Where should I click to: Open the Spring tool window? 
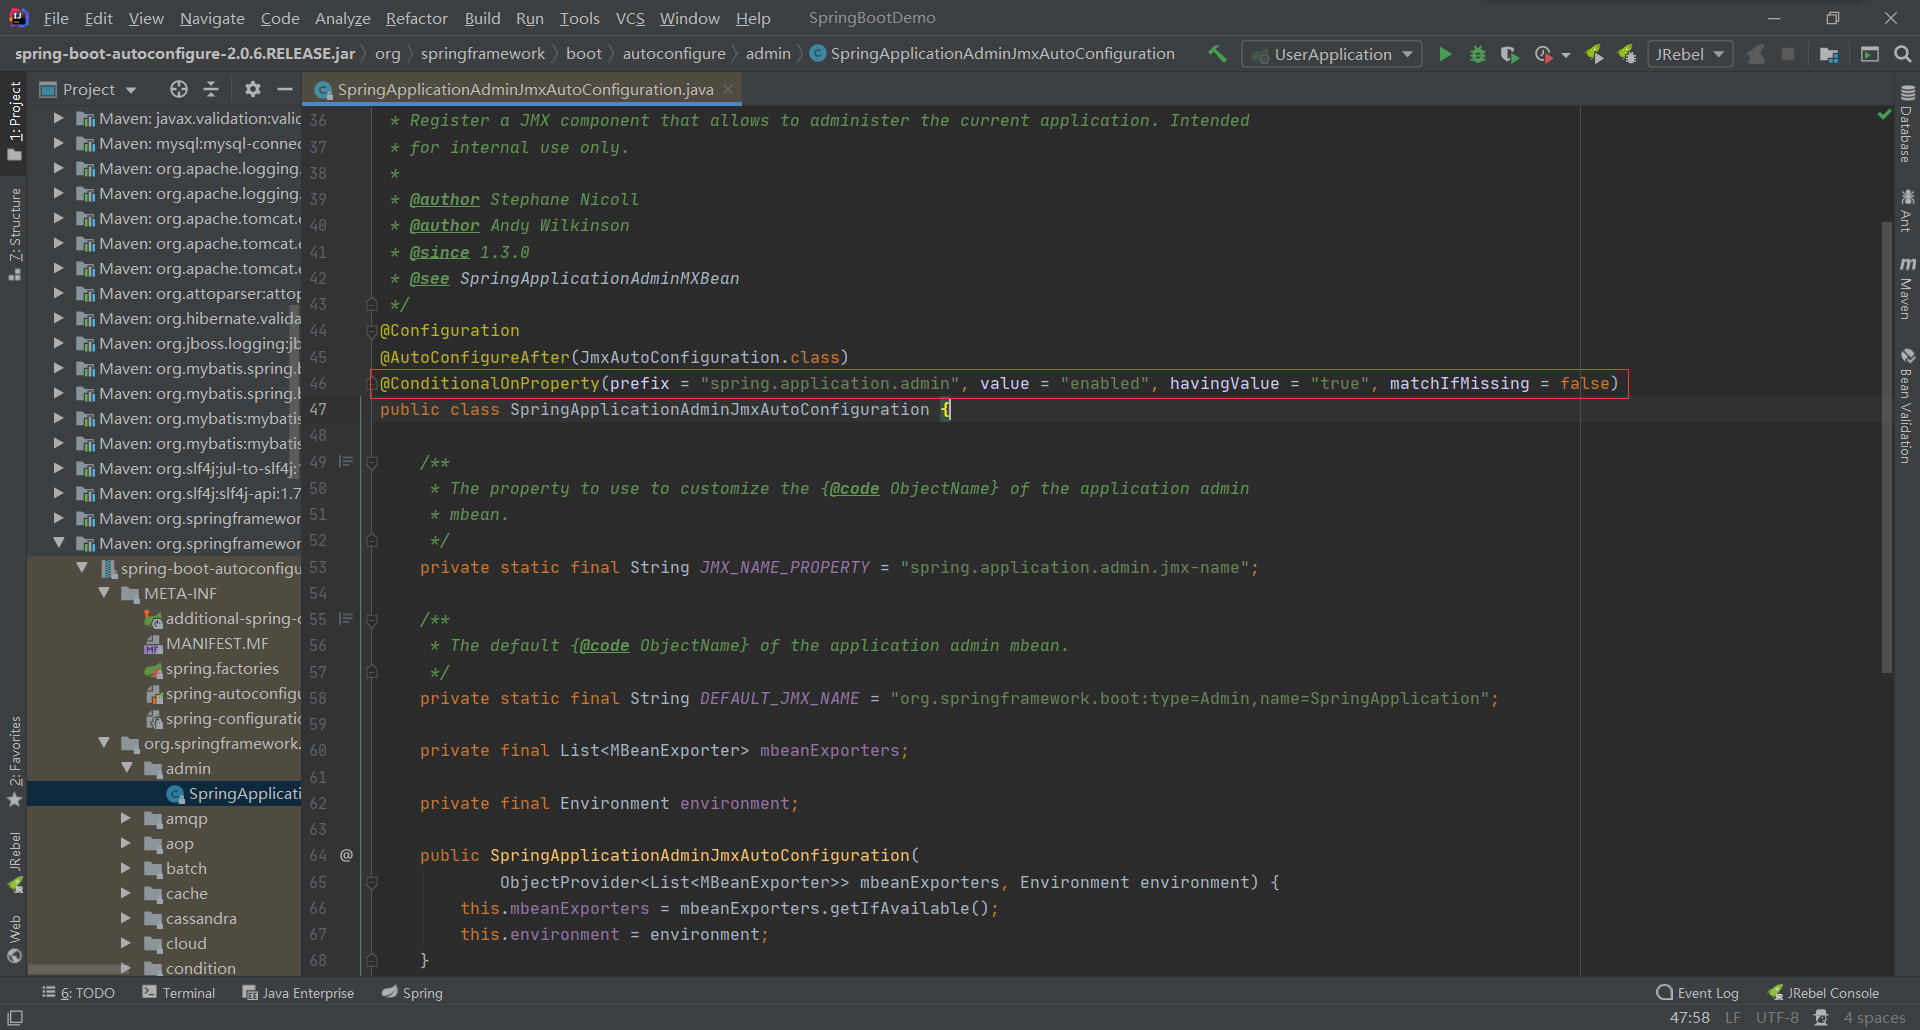point(412,993)
